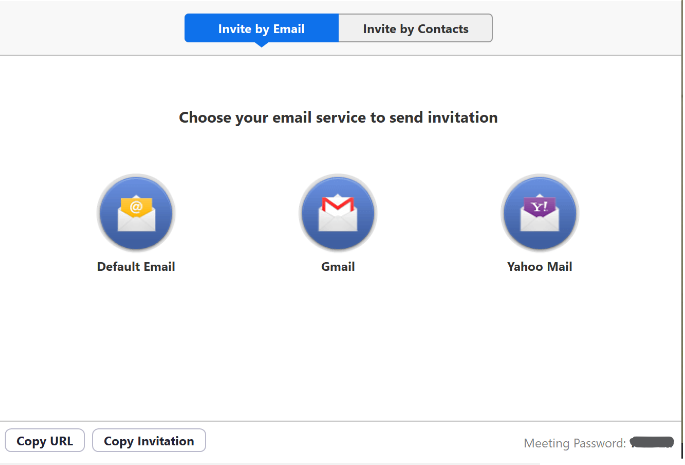Click the Copy Invitation button
The height and width of the screenshot is (465, 685).
tap(149, 441)
